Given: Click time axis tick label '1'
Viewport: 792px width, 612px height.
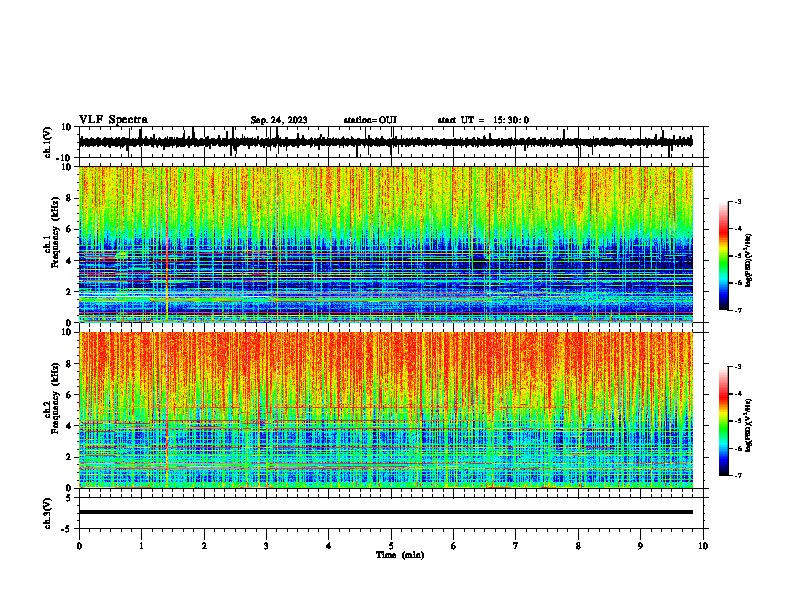Looking at the screenshot, I should point(141,546).
